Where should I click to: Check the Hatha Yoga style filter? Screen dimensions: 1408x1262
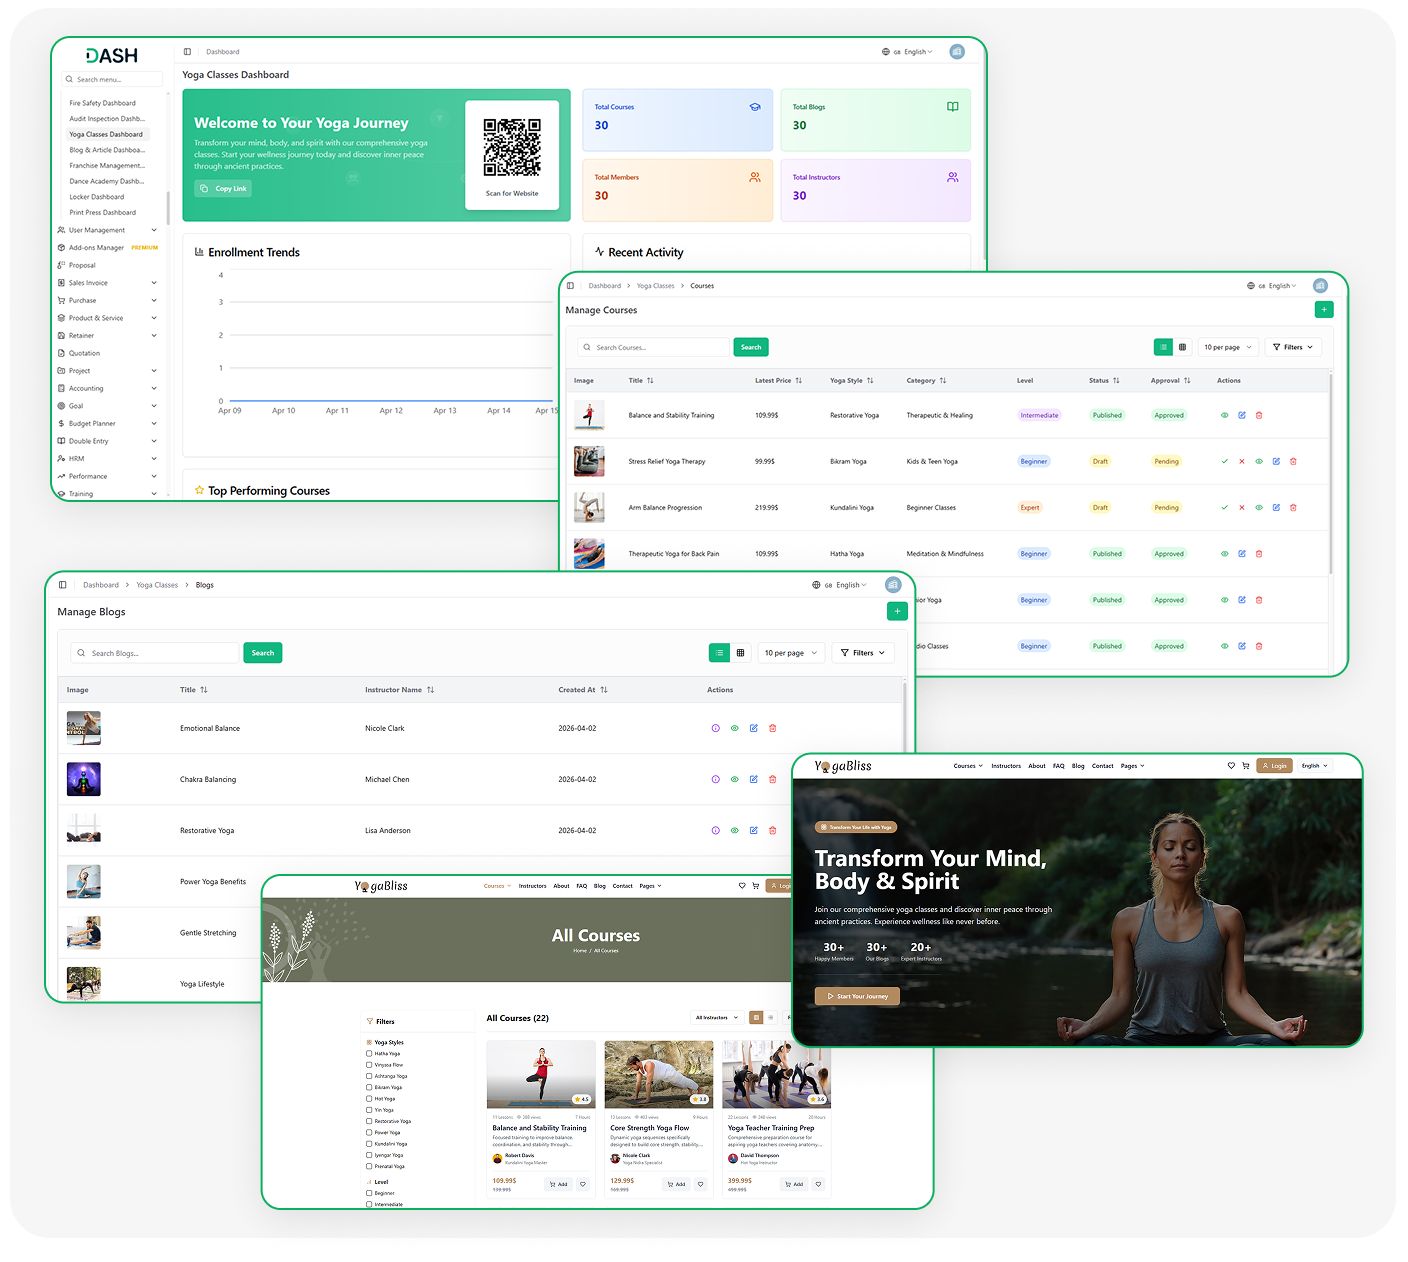click(x=369, y=1053)
